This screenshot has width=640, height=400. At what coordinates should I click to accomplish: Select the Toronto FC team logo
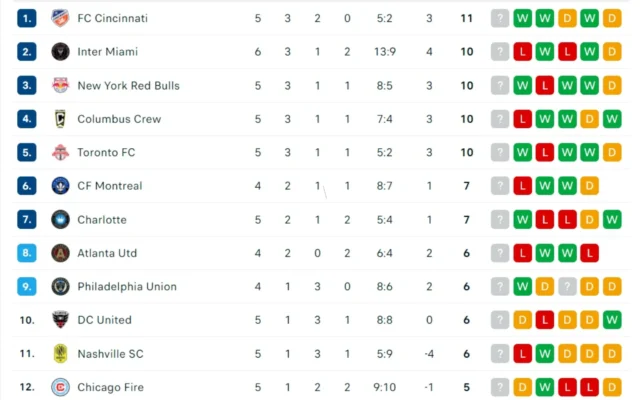tap(60, 153)
